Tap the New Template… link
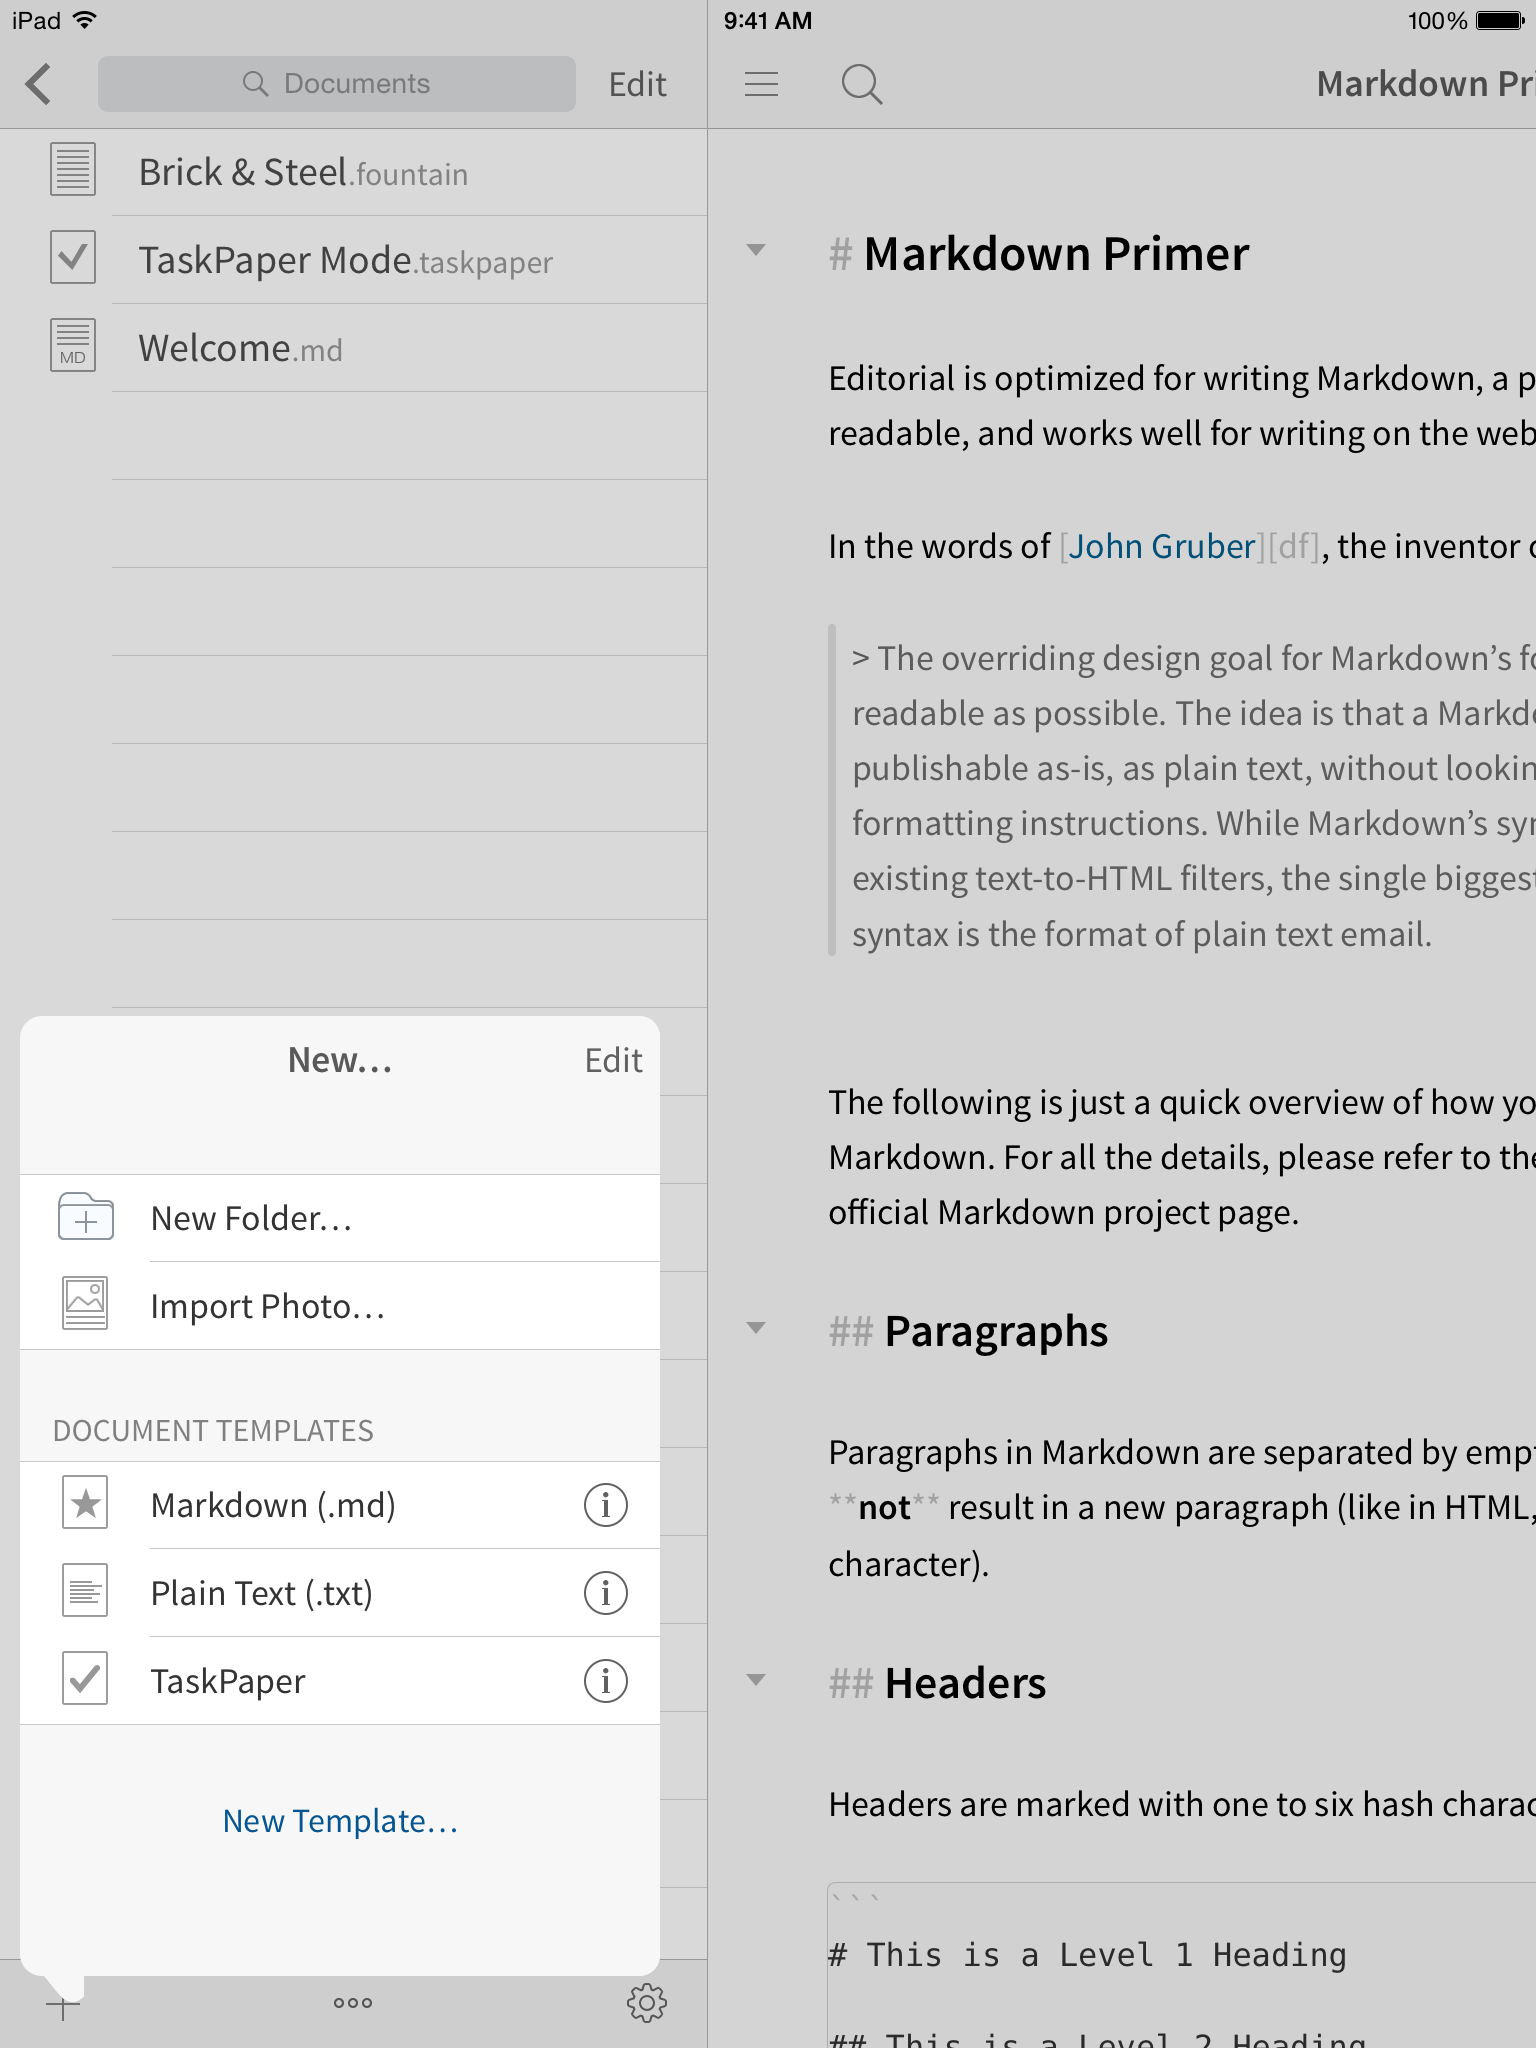The height and width of the screenshot is (2048, 1536). click(x=340, y=1821)
